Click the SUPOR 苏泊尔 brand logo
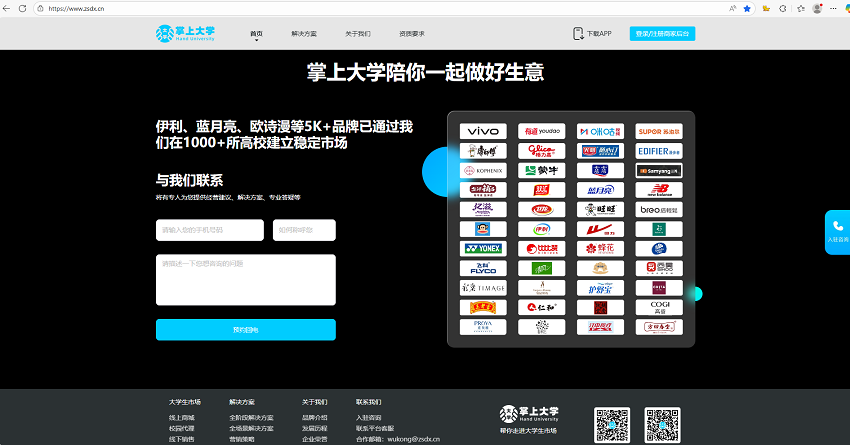Image resolution: width=850 pixels, height=445 pixels. [x=659, y=131]
